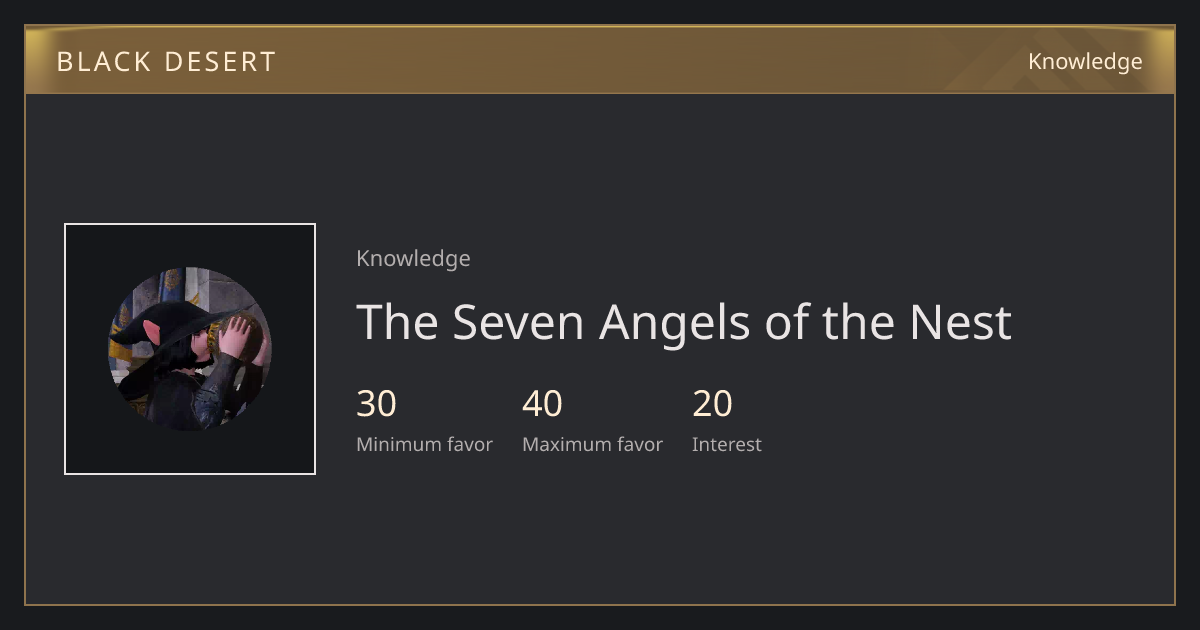Viewport: 1200px width, 630px height.
Task: Click the small Knowledge category label
Action: coord(413,259)
